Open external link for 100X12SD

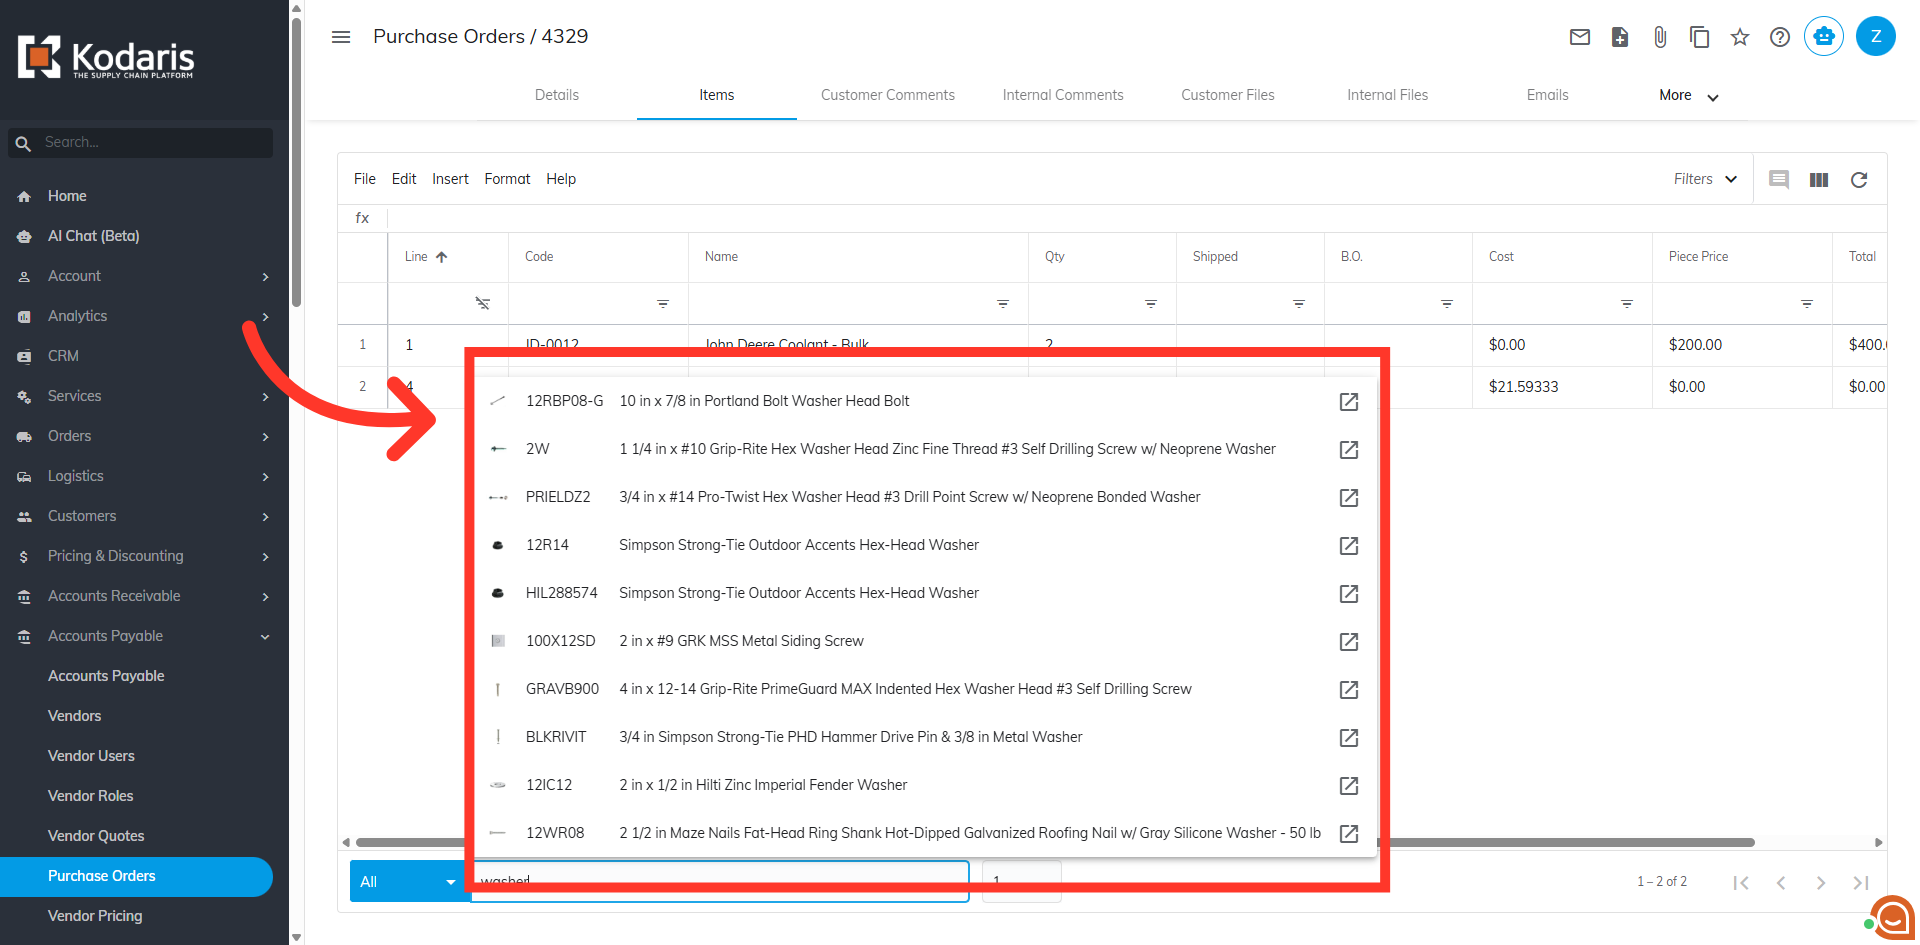(x=1349, y=641)
